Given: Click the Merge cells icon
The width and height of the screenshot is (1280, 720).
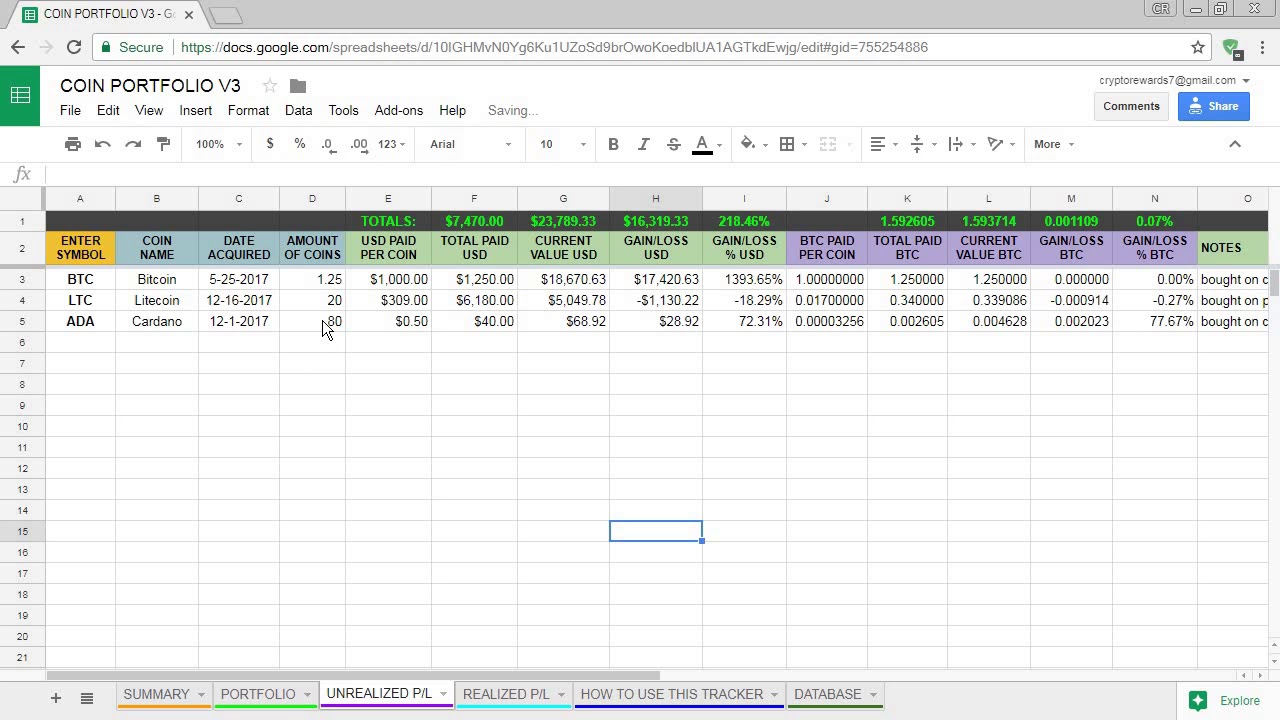Looking at the screenshot, I should point(827,144).
